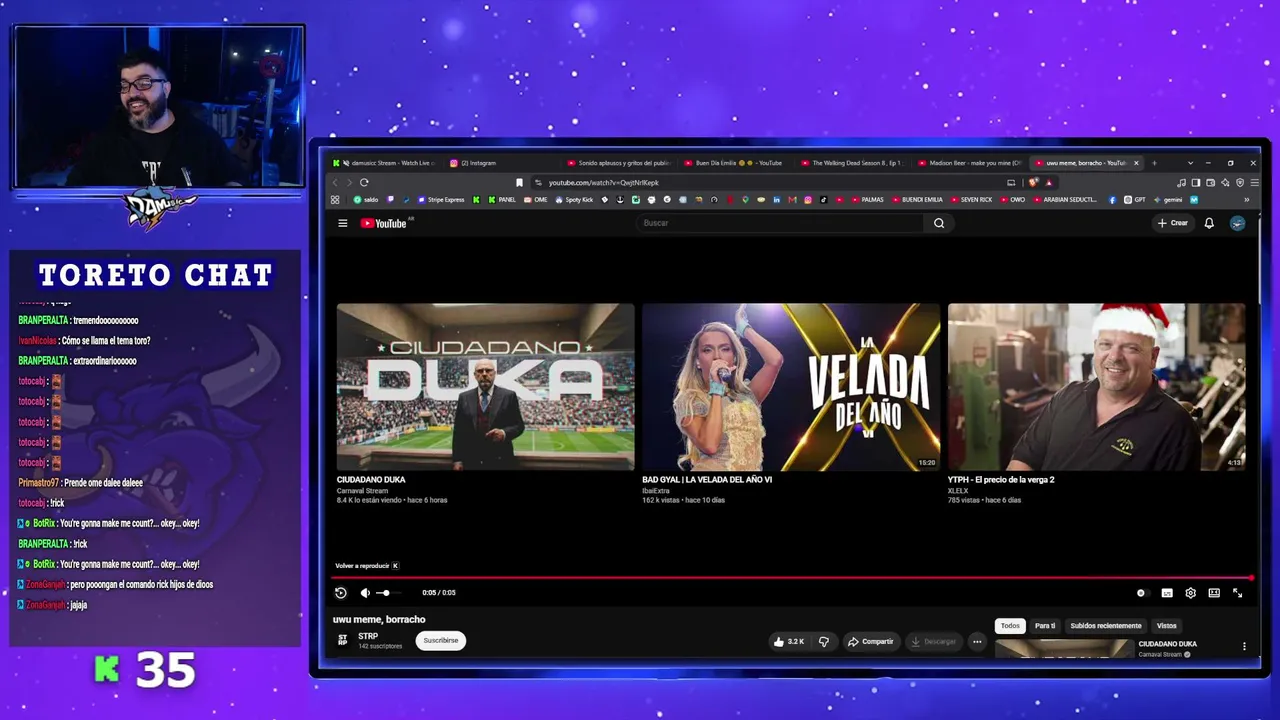Switch to the damusicc Stream tab
The height and width of the screenshot is (720, 1280).
(386, 163)
